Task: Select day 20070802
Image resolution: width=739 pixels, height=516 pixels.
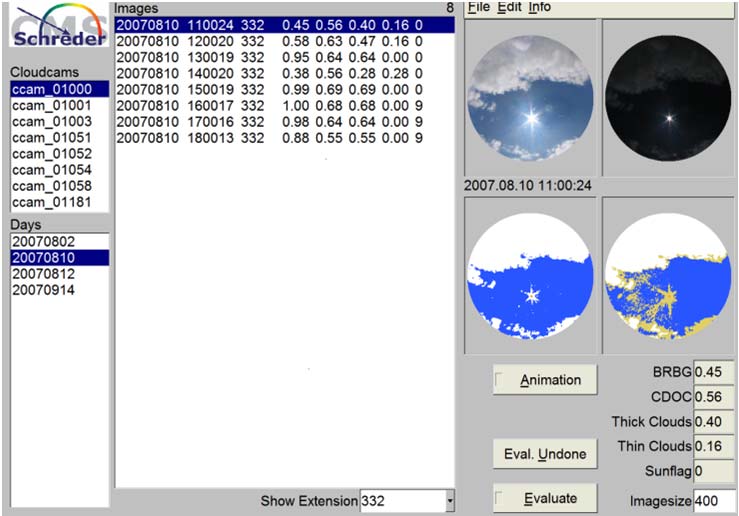Action: 43,242
